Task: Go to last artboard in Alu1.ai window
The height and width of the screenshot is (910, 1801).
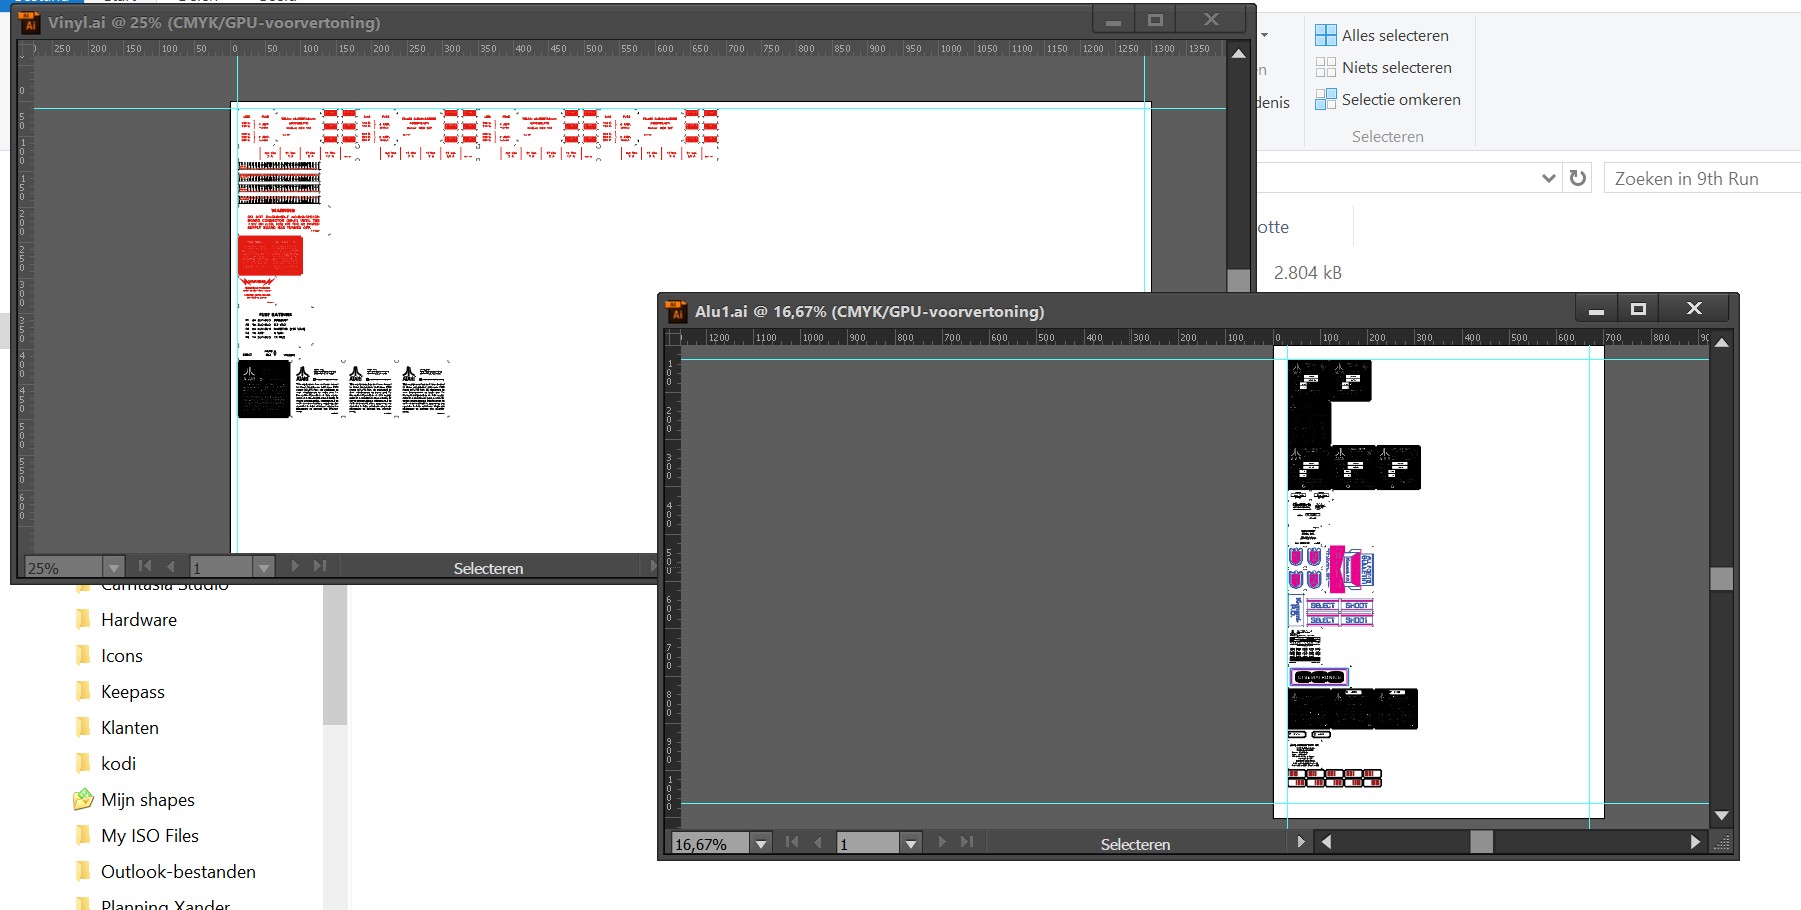Action: click(967, 842)
